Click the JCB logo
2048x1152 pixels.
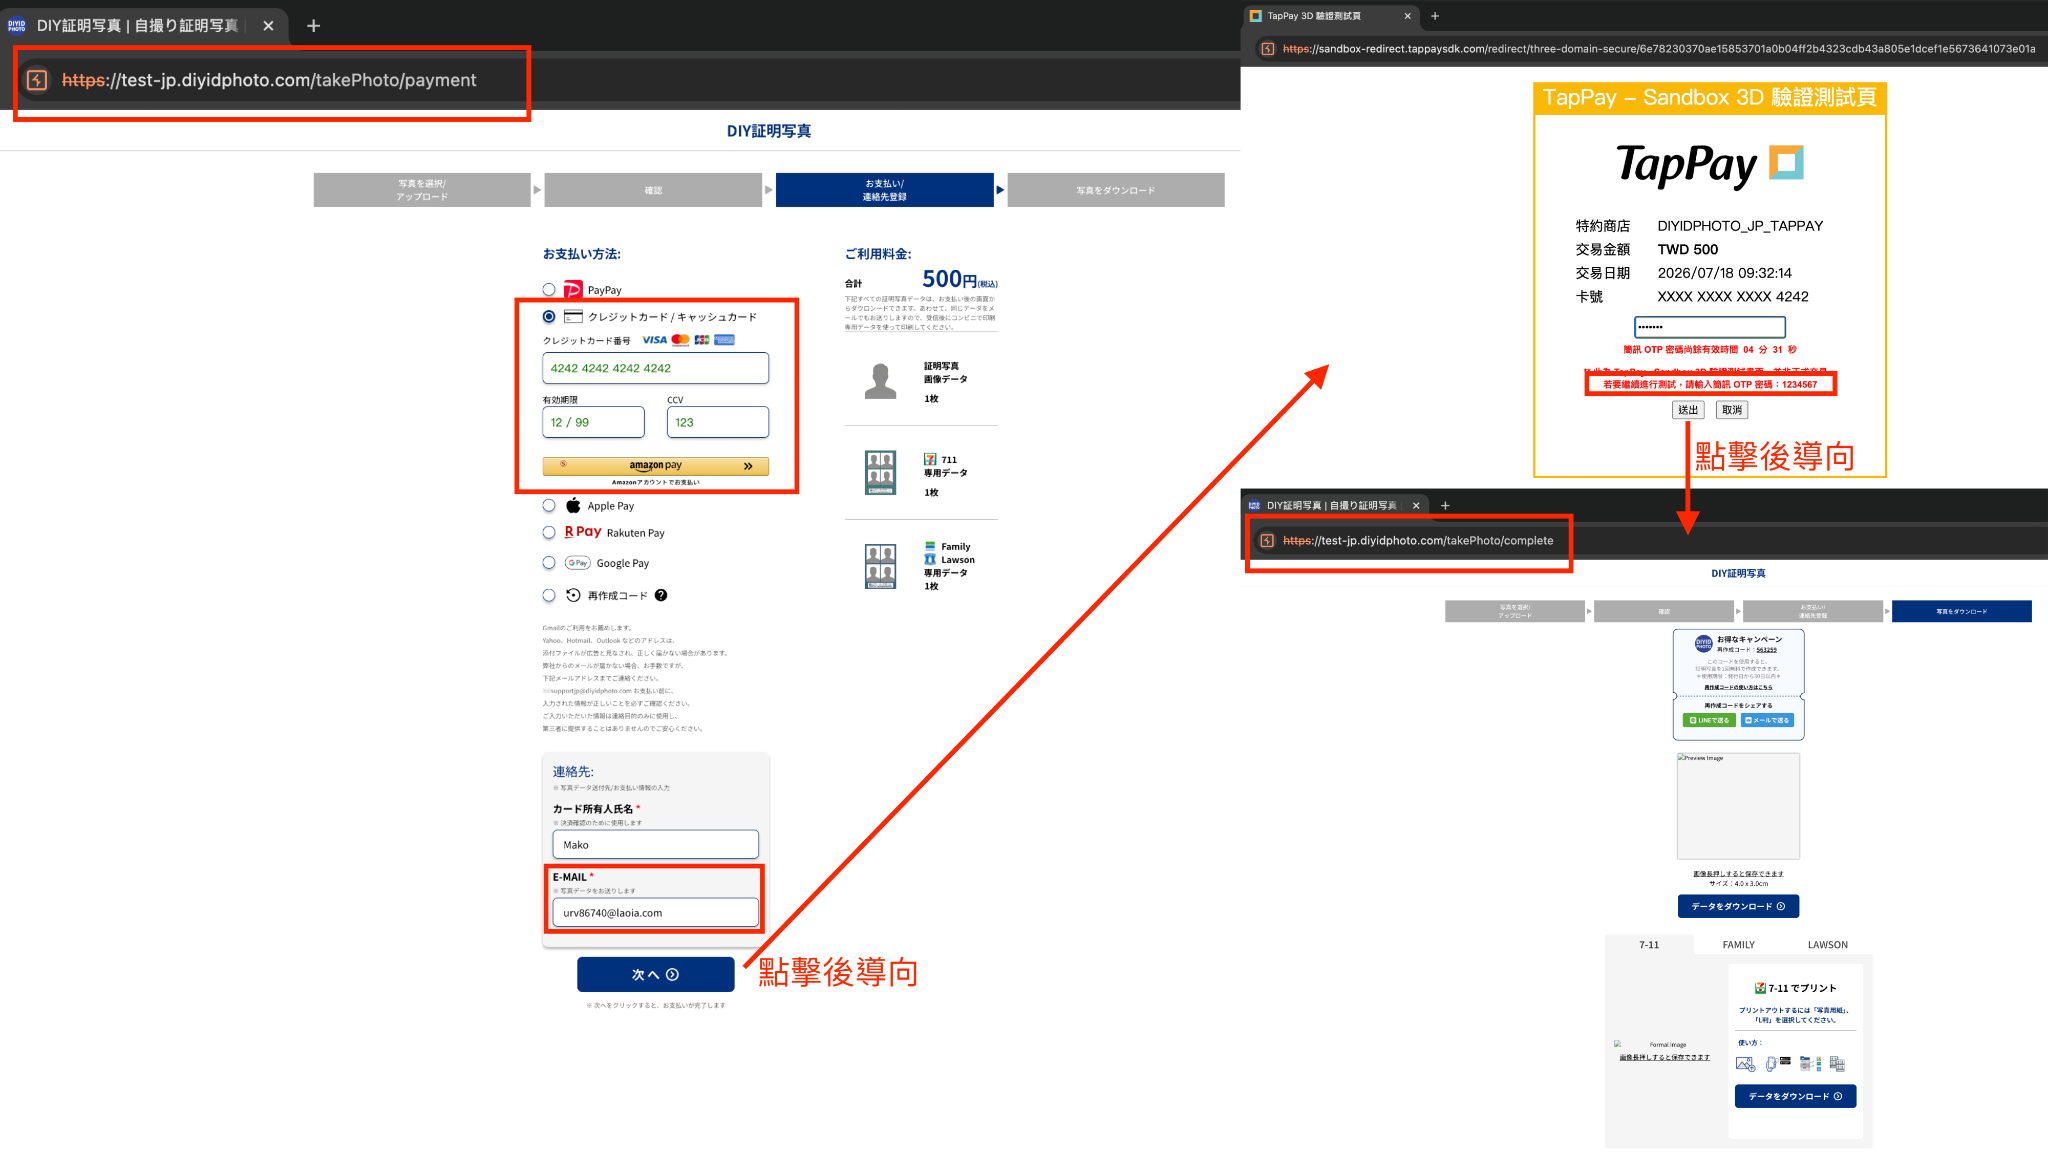tap(702, 340)
